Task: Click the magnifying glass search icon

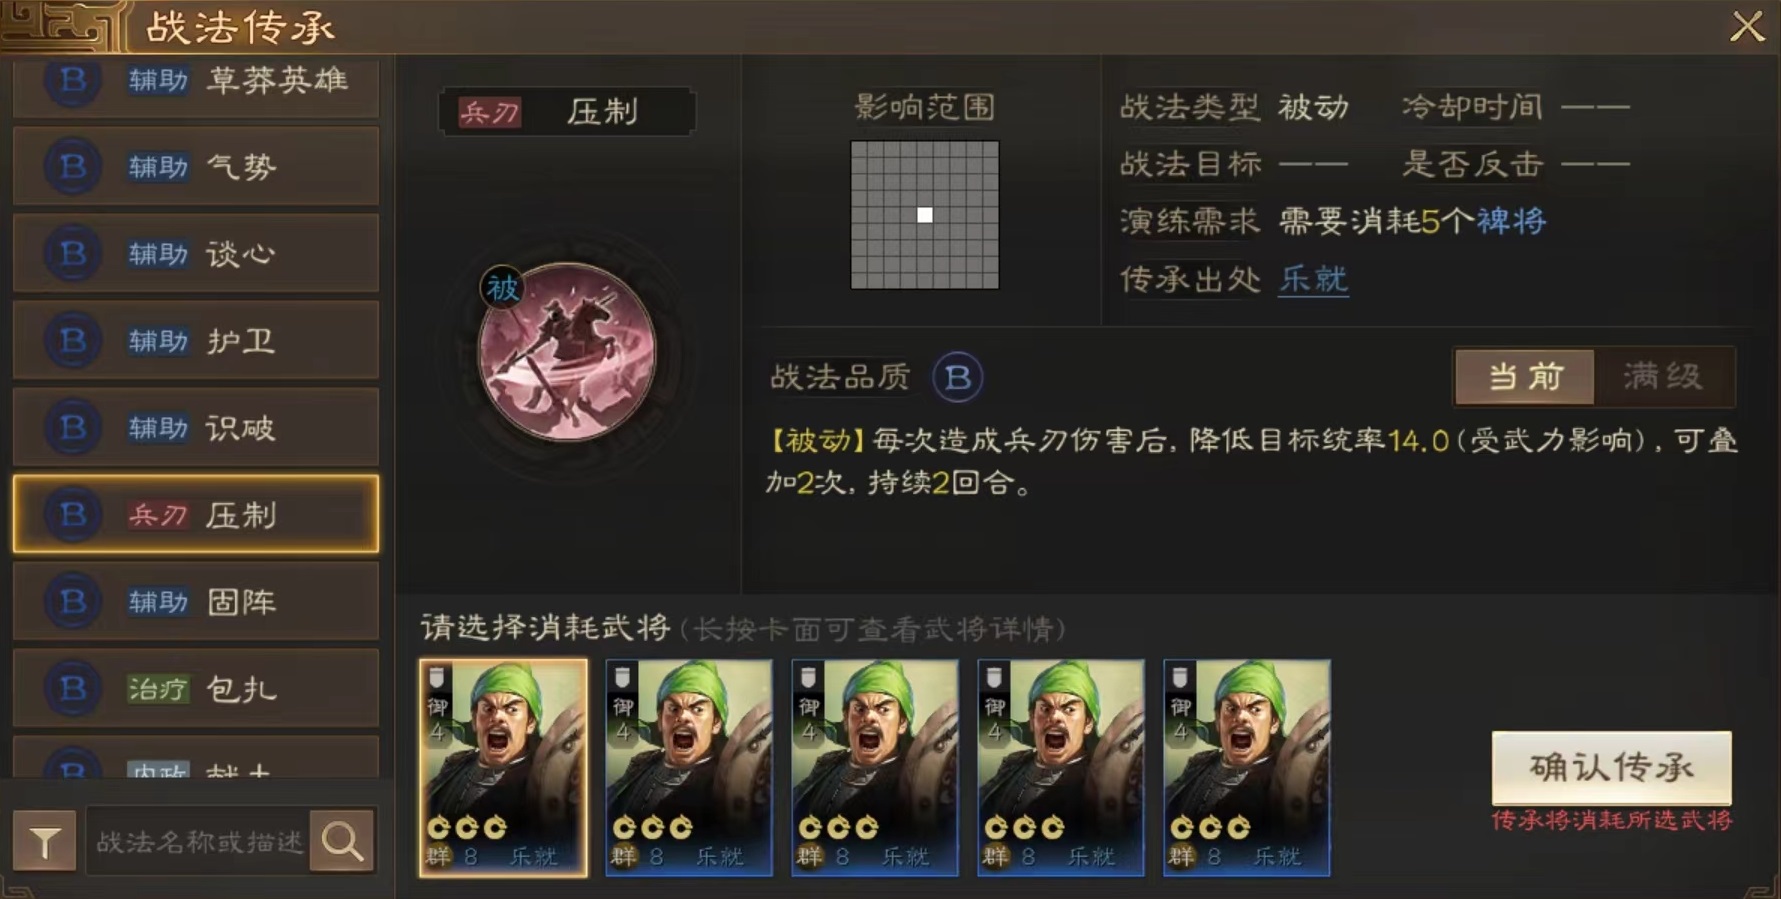Action: coord(342,842)
